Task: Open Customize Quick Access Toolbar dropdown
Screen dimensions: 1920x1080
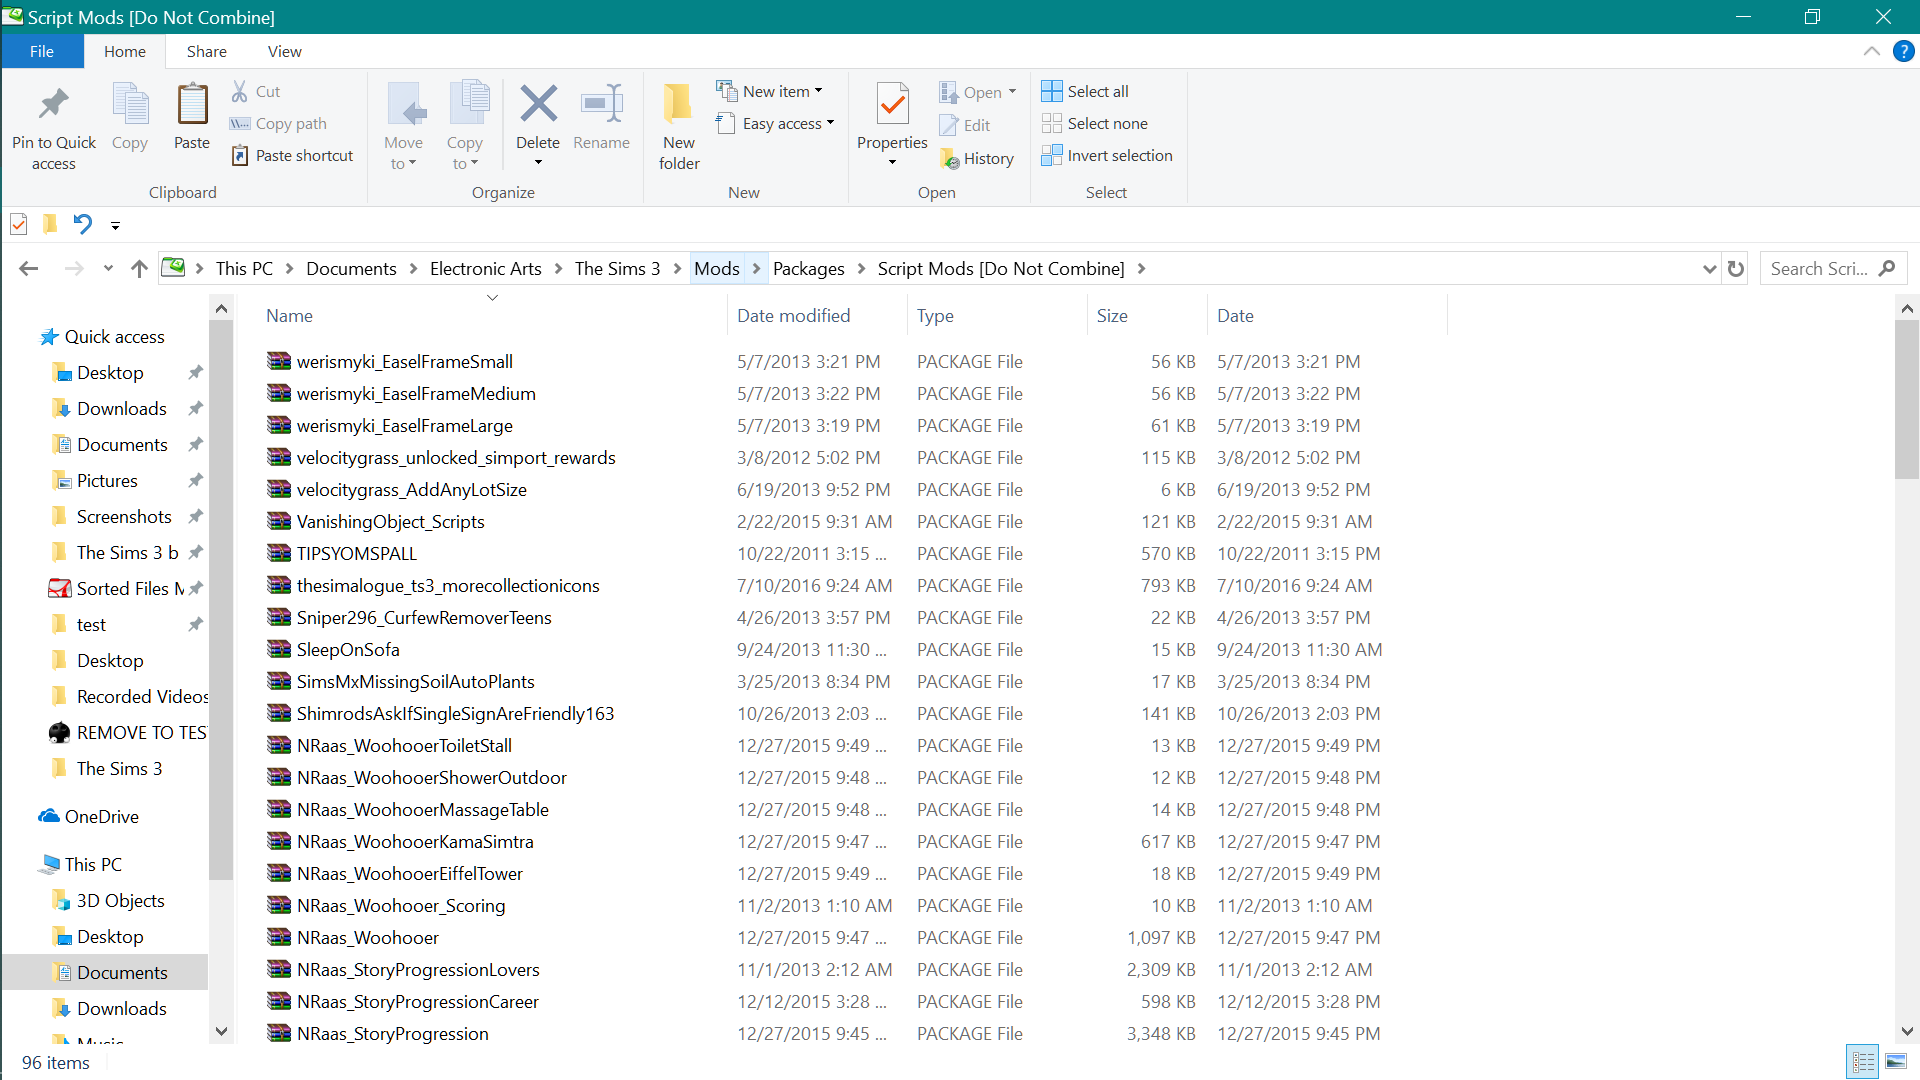Action: click(116, 225)
